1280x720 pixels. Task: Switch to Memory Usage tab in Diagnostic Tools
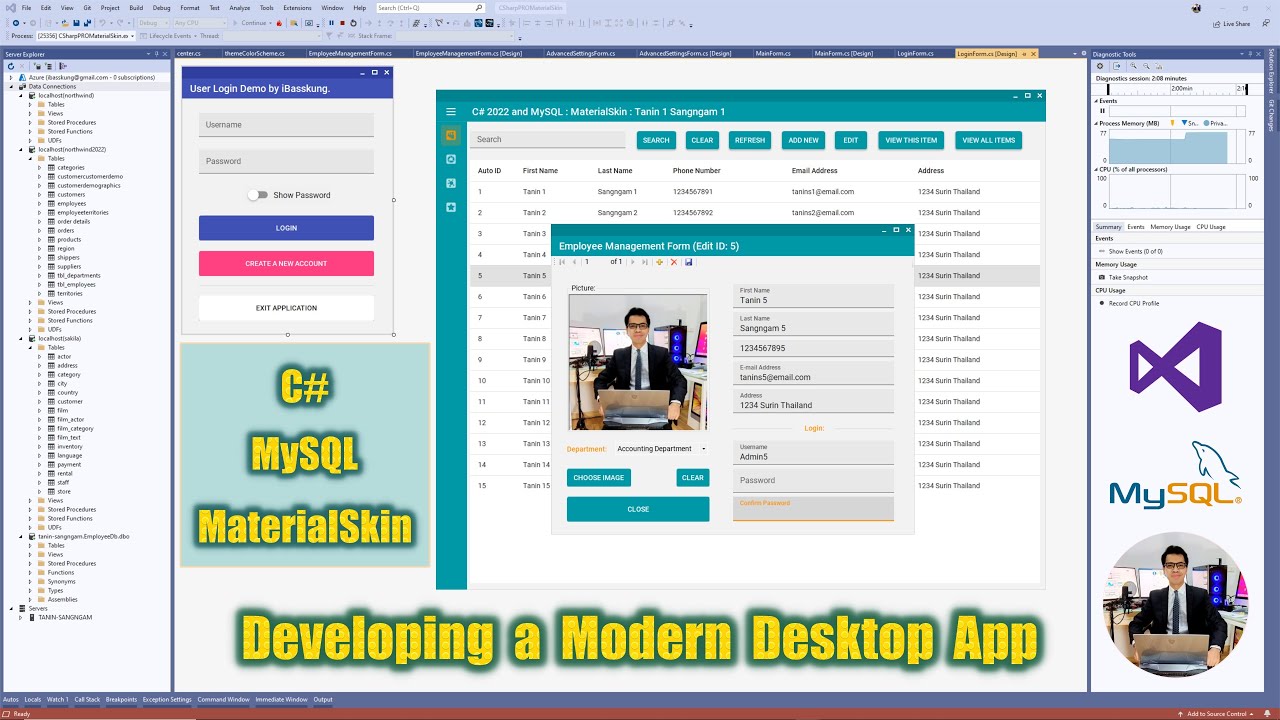(x=1170, y=227)
